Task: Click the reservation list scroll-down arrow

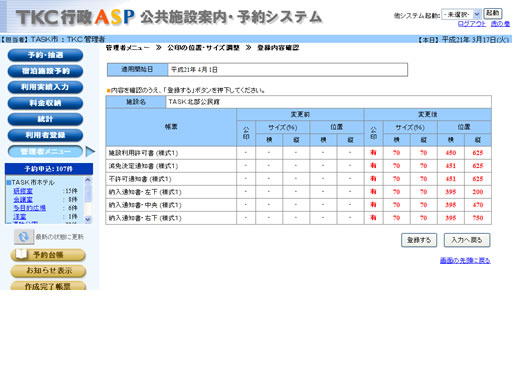Action: point(88,219)
